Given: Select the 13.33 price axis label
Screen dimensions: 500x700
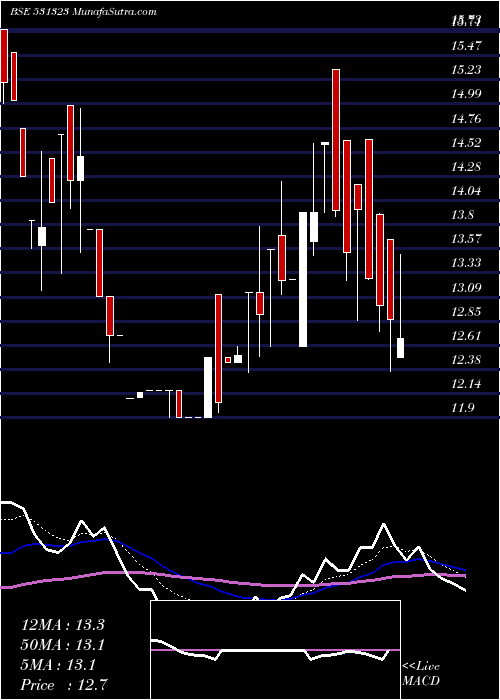Looking at the screenshot, I should [x=467, y=262].
